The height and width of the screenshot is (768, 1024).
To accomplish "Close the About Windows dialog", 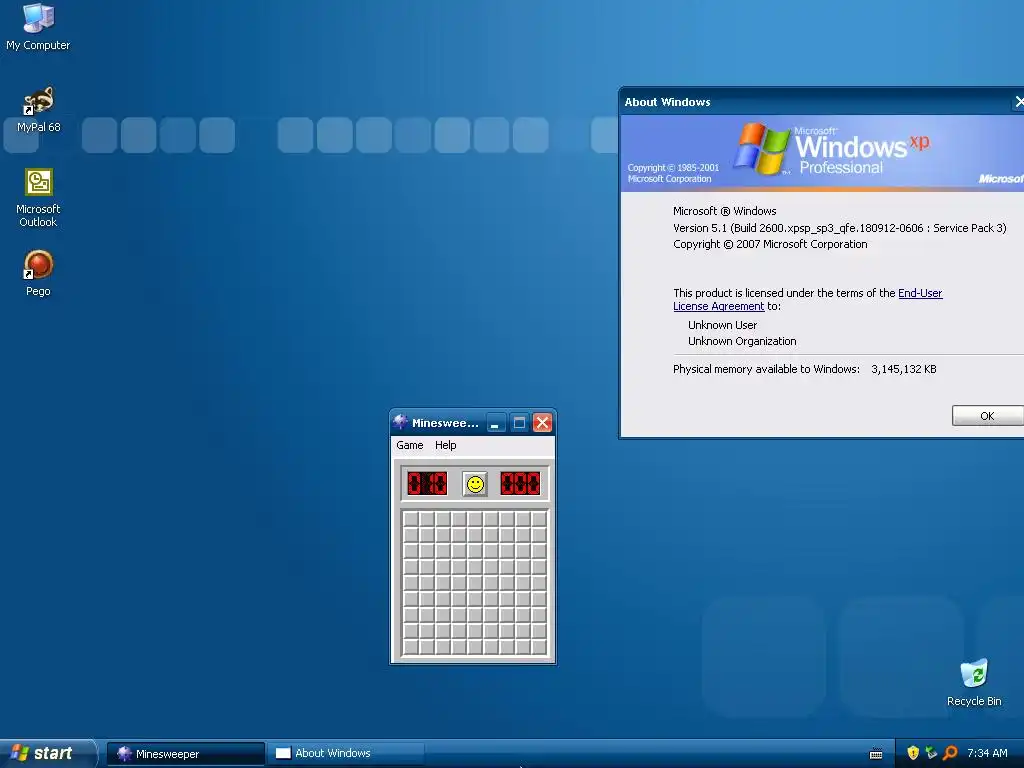I will pos(1019,102).
